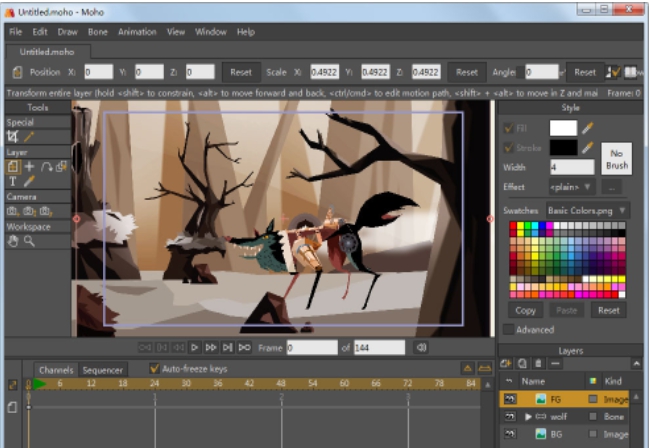Click the Follow Path curved arrow tool
The width and height of the screenshot is (651, 448).
tap(46, 166)
